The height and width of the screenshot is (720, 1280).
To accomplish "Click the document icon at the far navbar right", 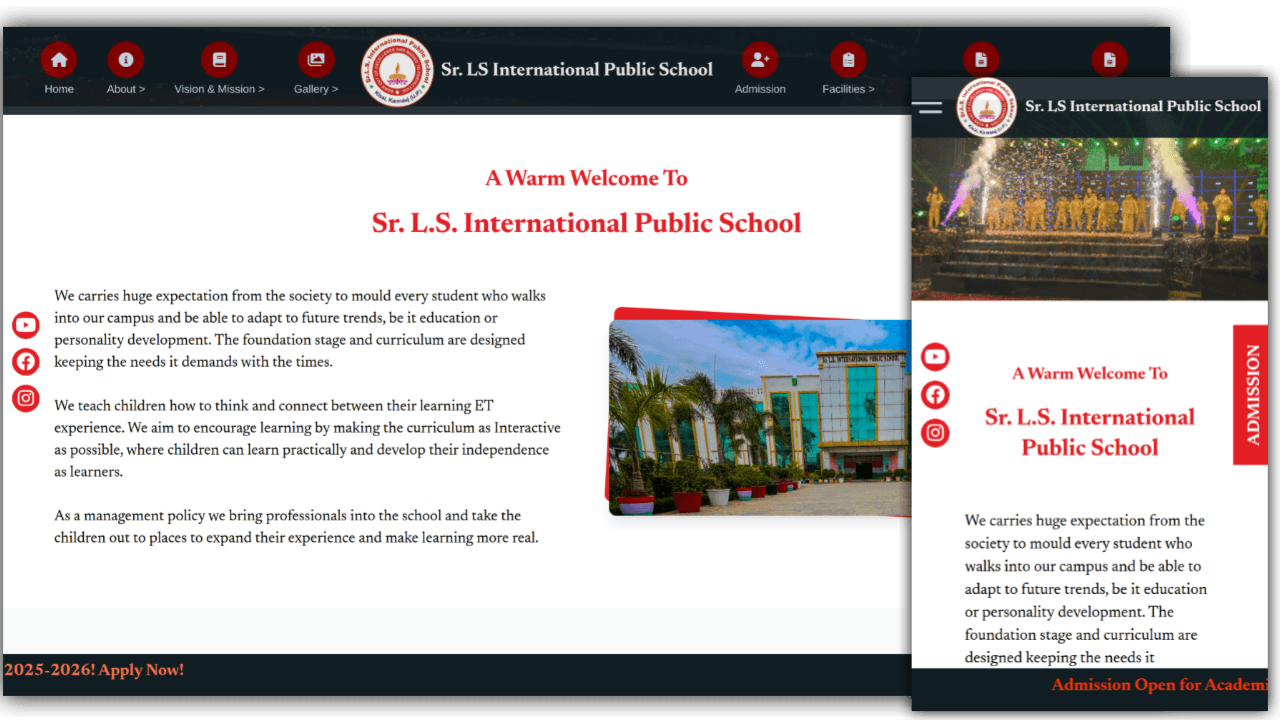I will tap(1110, 59).
